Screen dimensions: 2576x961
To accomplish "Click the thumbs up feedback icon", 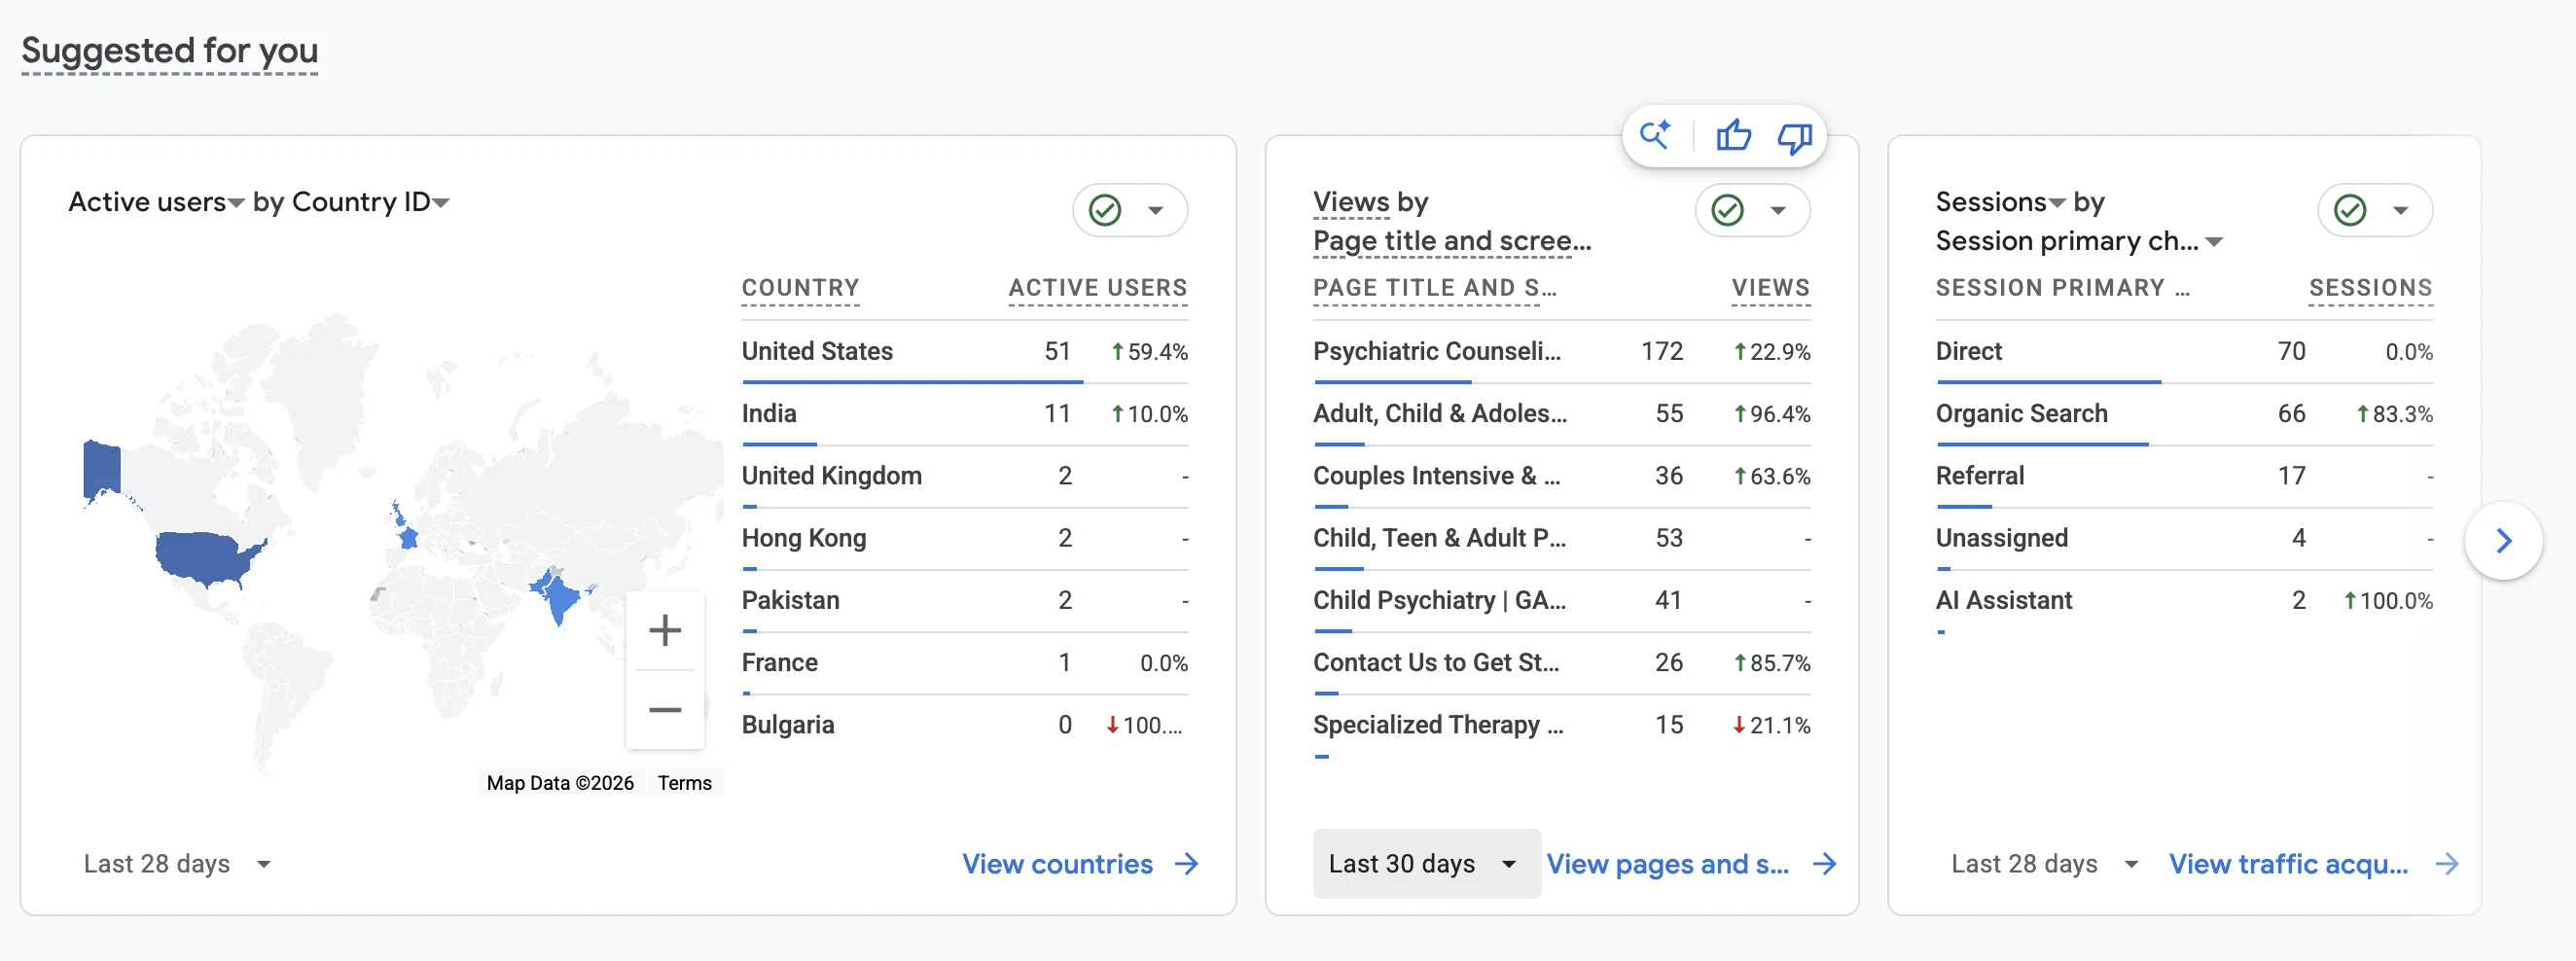I will click(x=1733, y=135).
